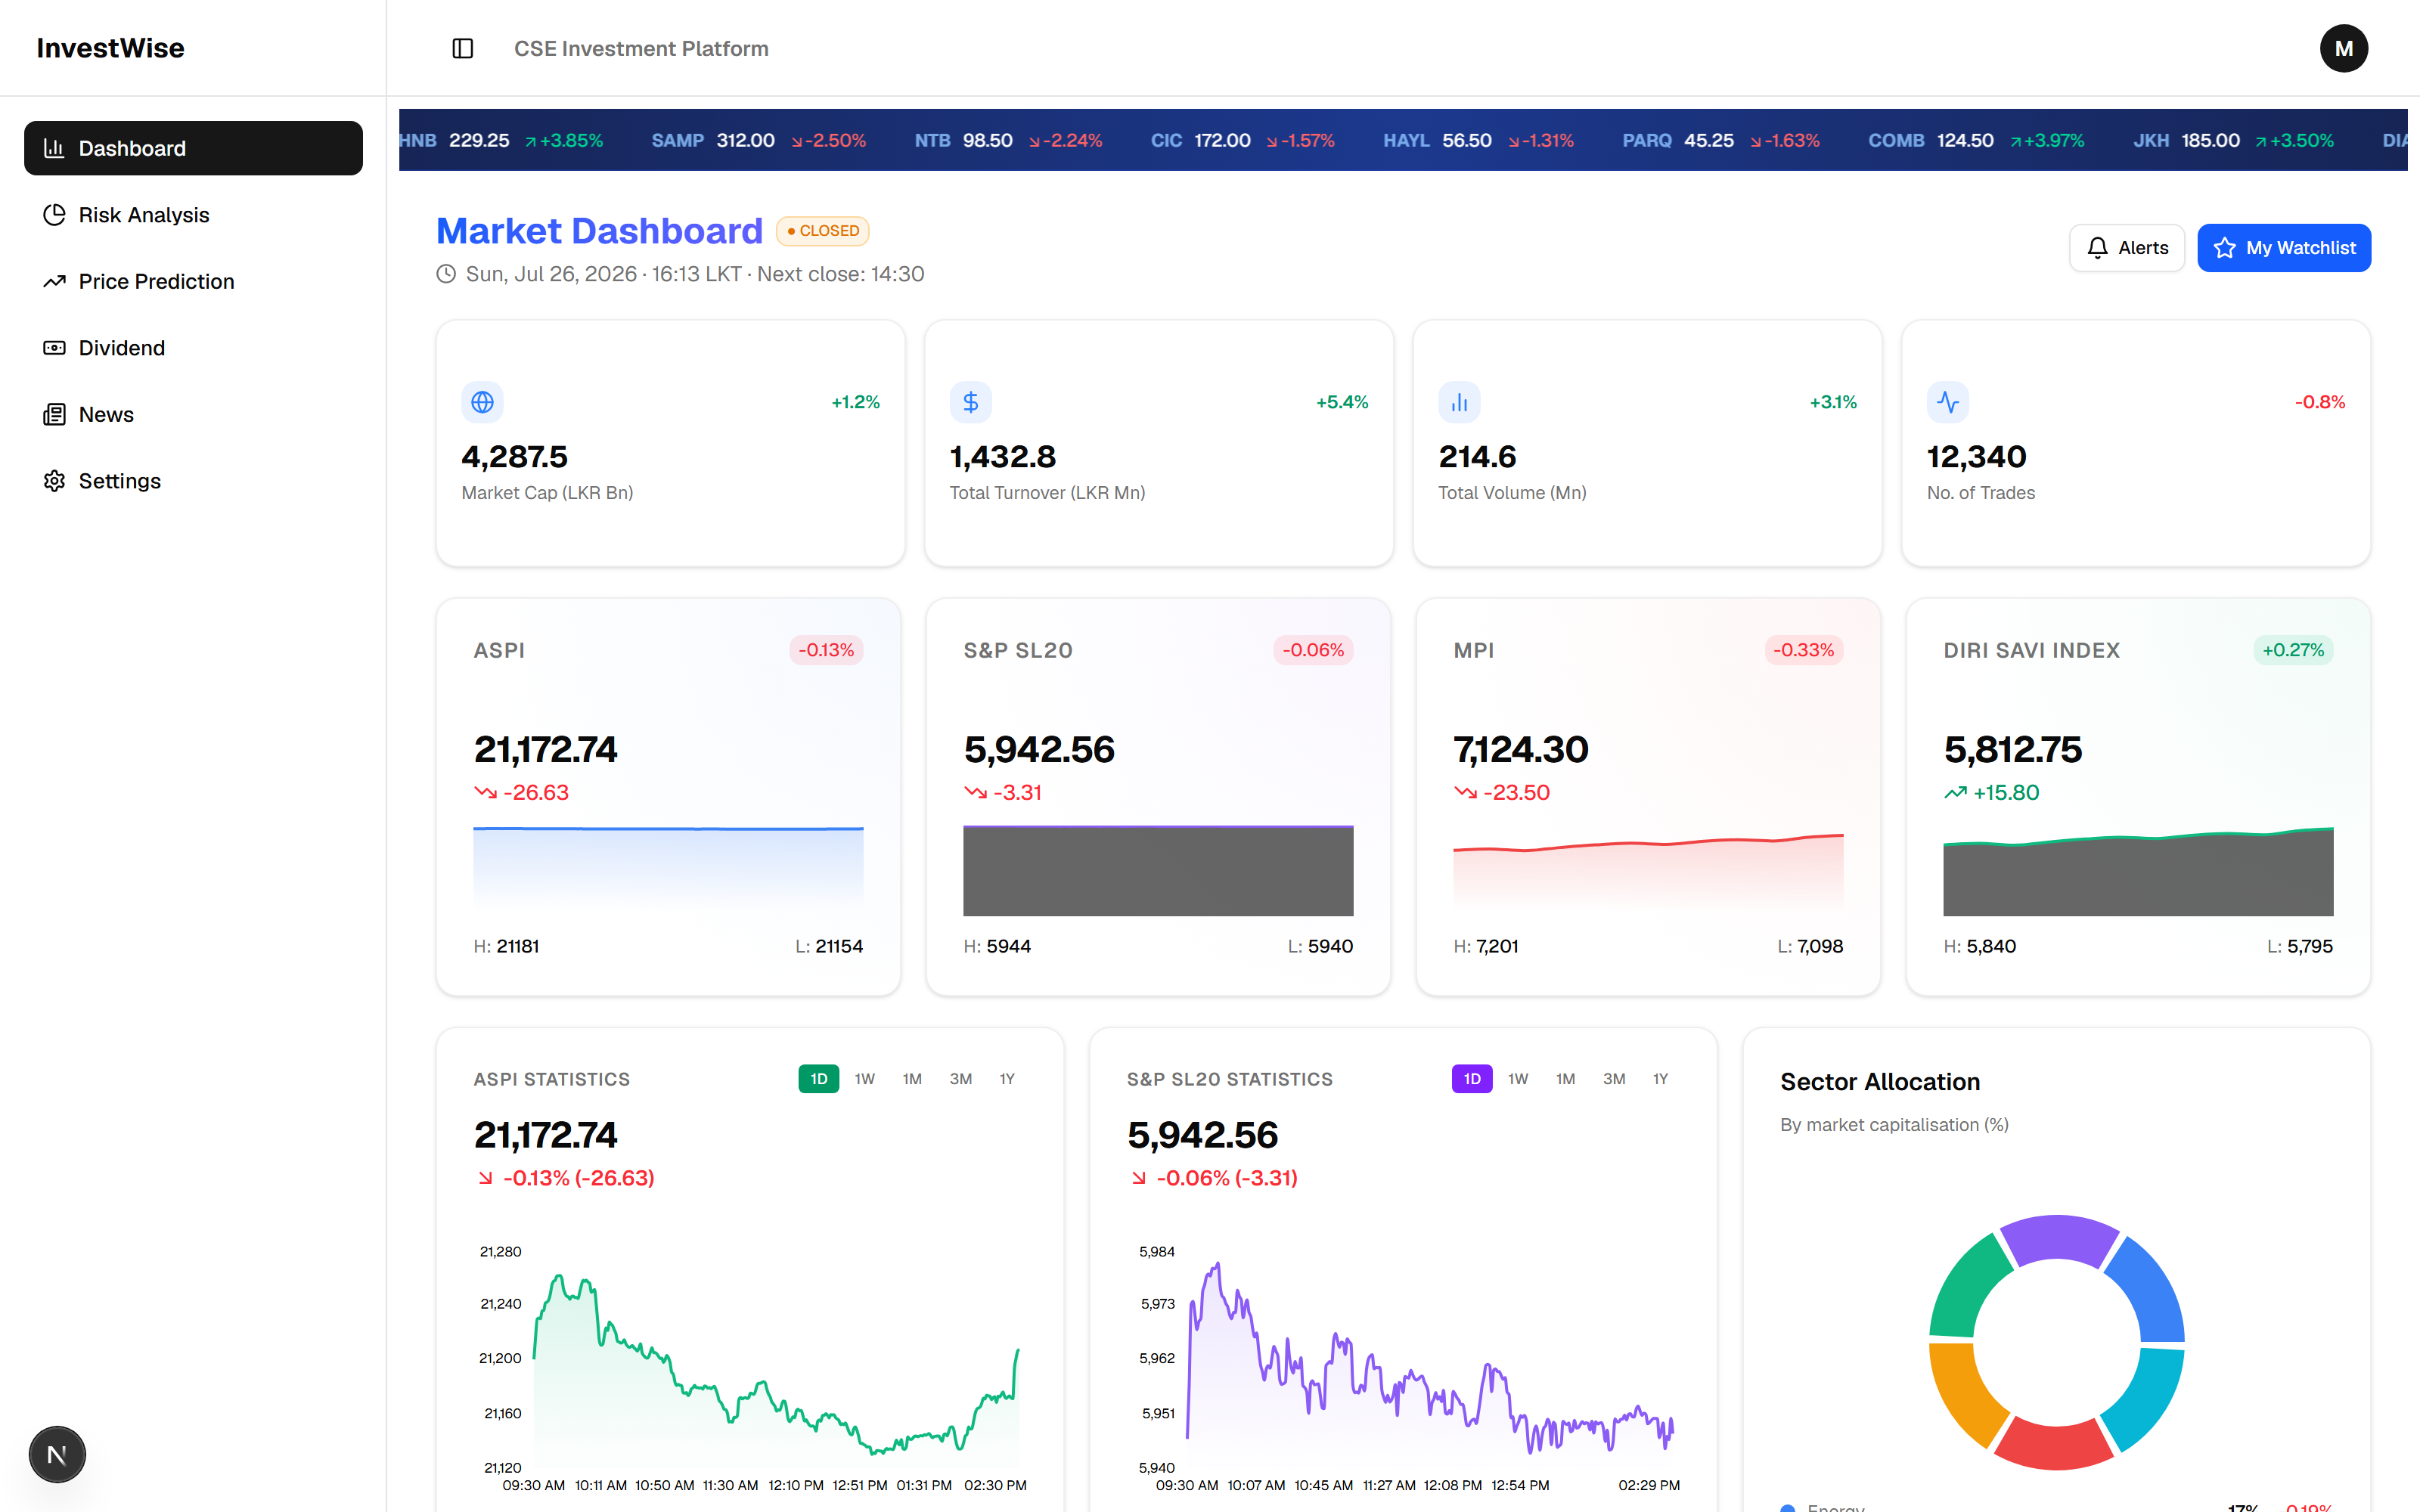Click the DIRI SAVI INDEX card
2420x1512 pixels.
click(2137, 797)
